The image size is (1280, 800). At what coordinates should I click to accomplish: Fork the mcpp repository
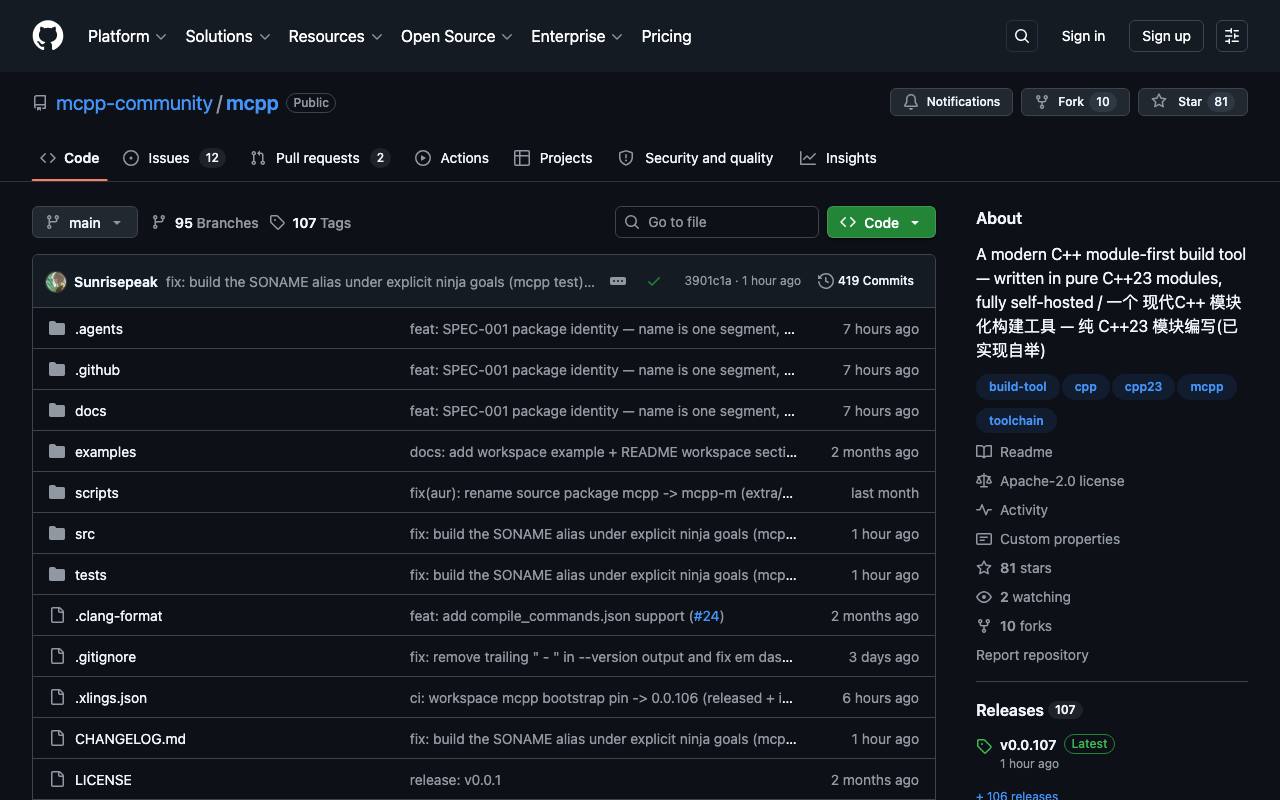pyautogui.click(x=1075, y=102)
